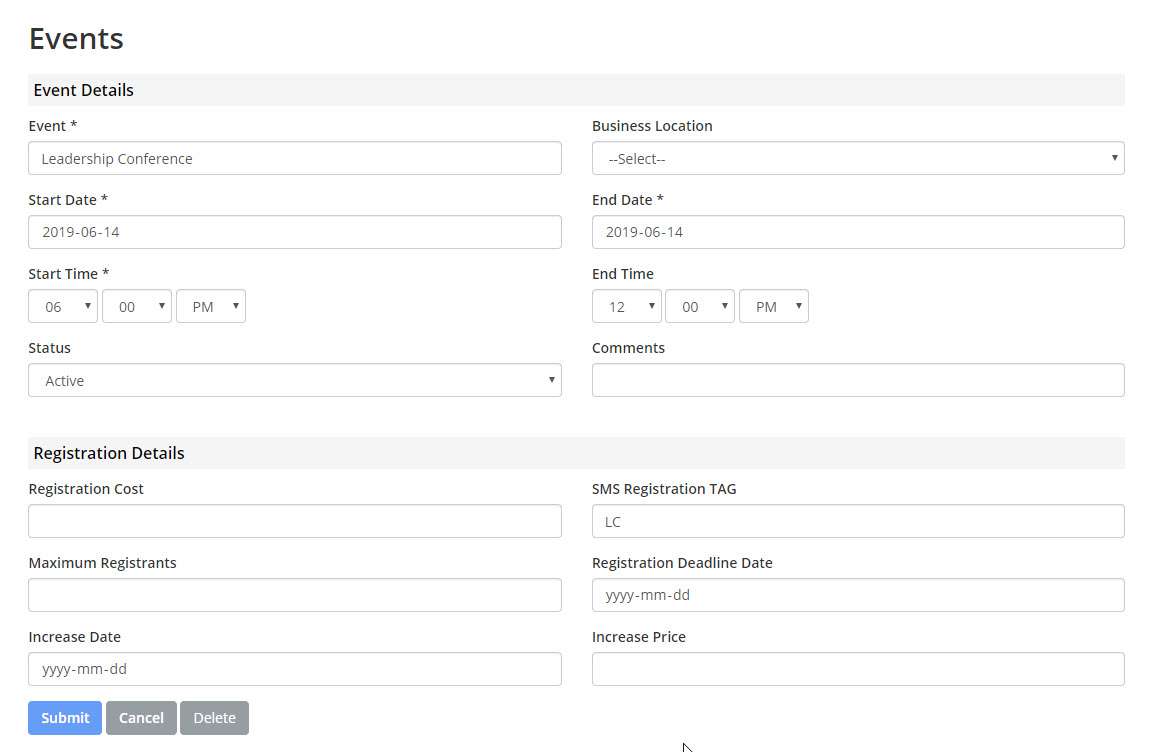Click the Events page heading
This screenshot has width=1158, height=752.
76,38
